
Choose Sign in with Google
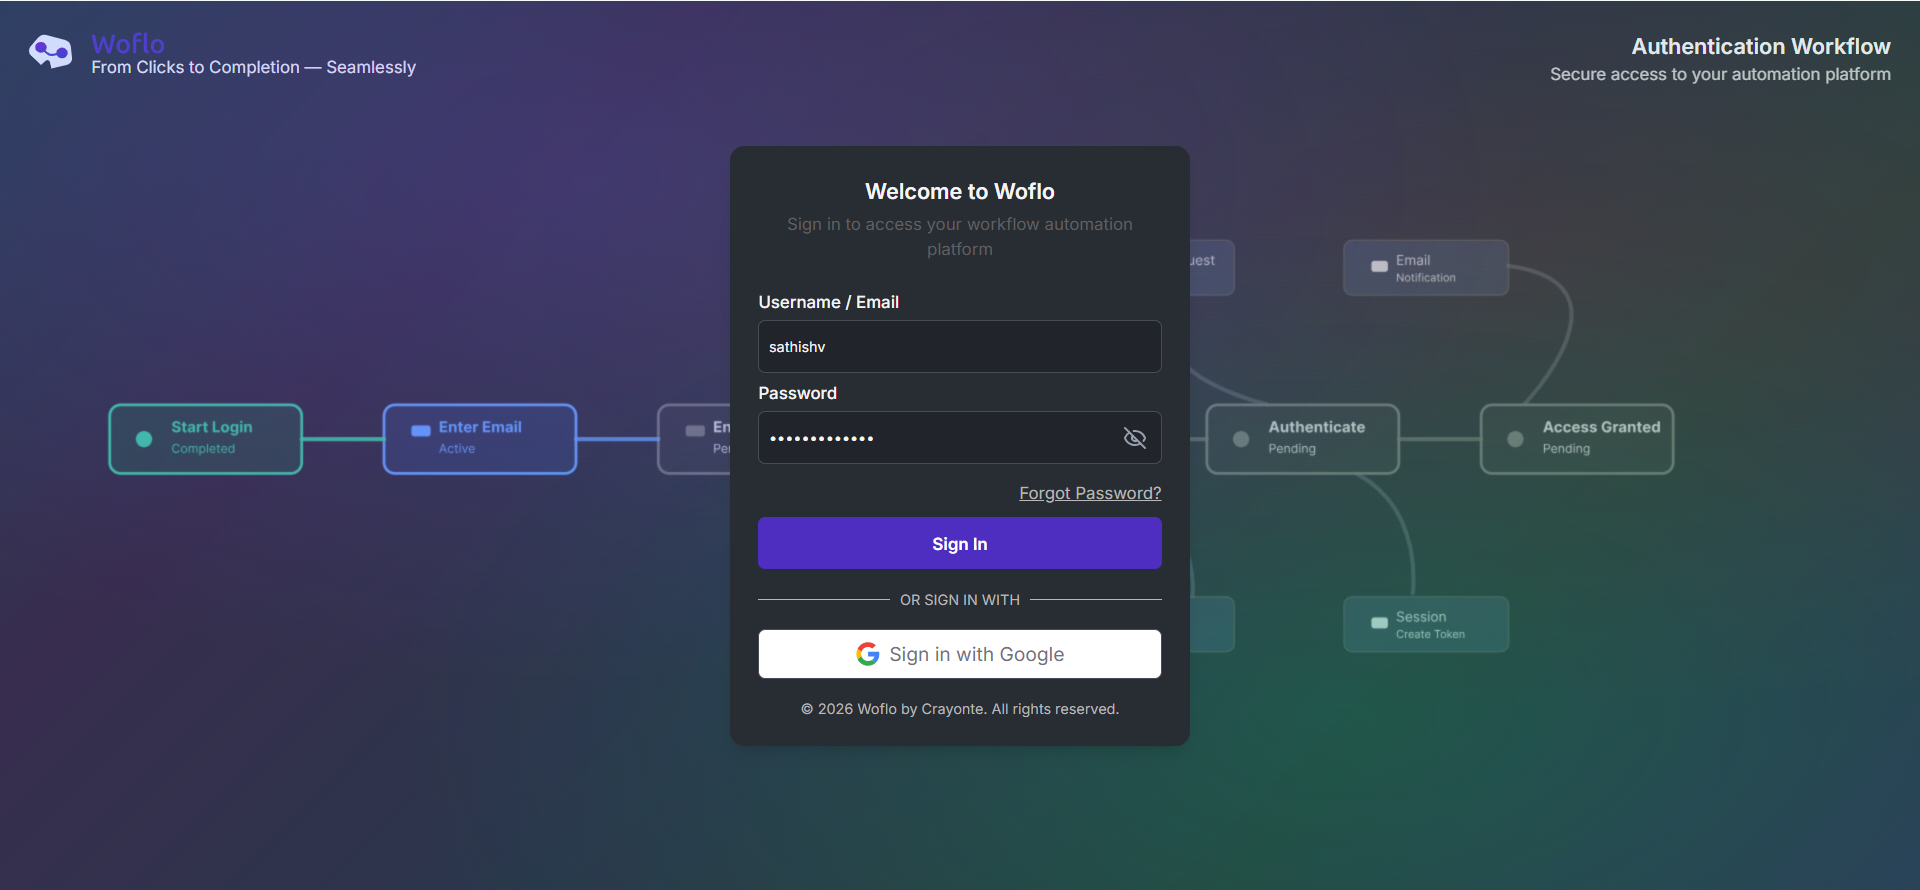pyautogui.click(x=960, y=654)
